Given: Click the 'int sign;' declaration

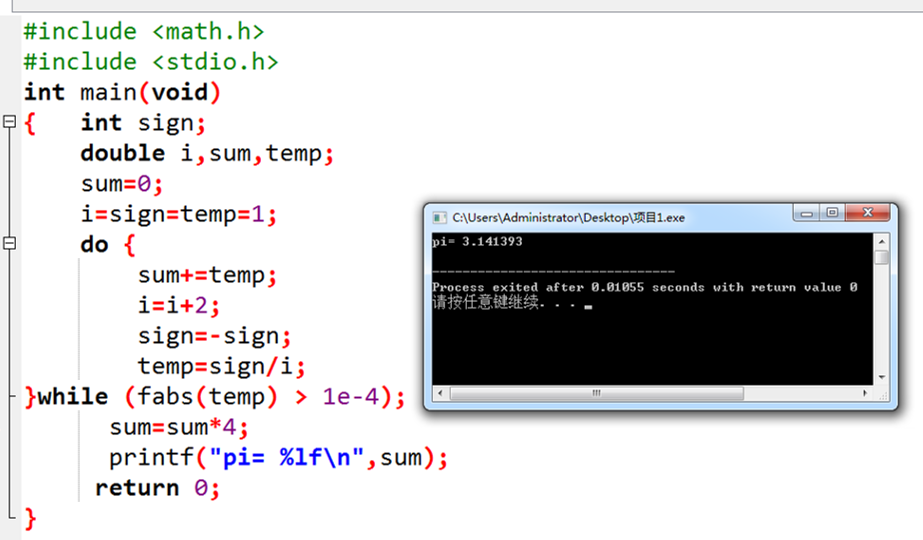Looking at the screenshot, I should [143, 123].
